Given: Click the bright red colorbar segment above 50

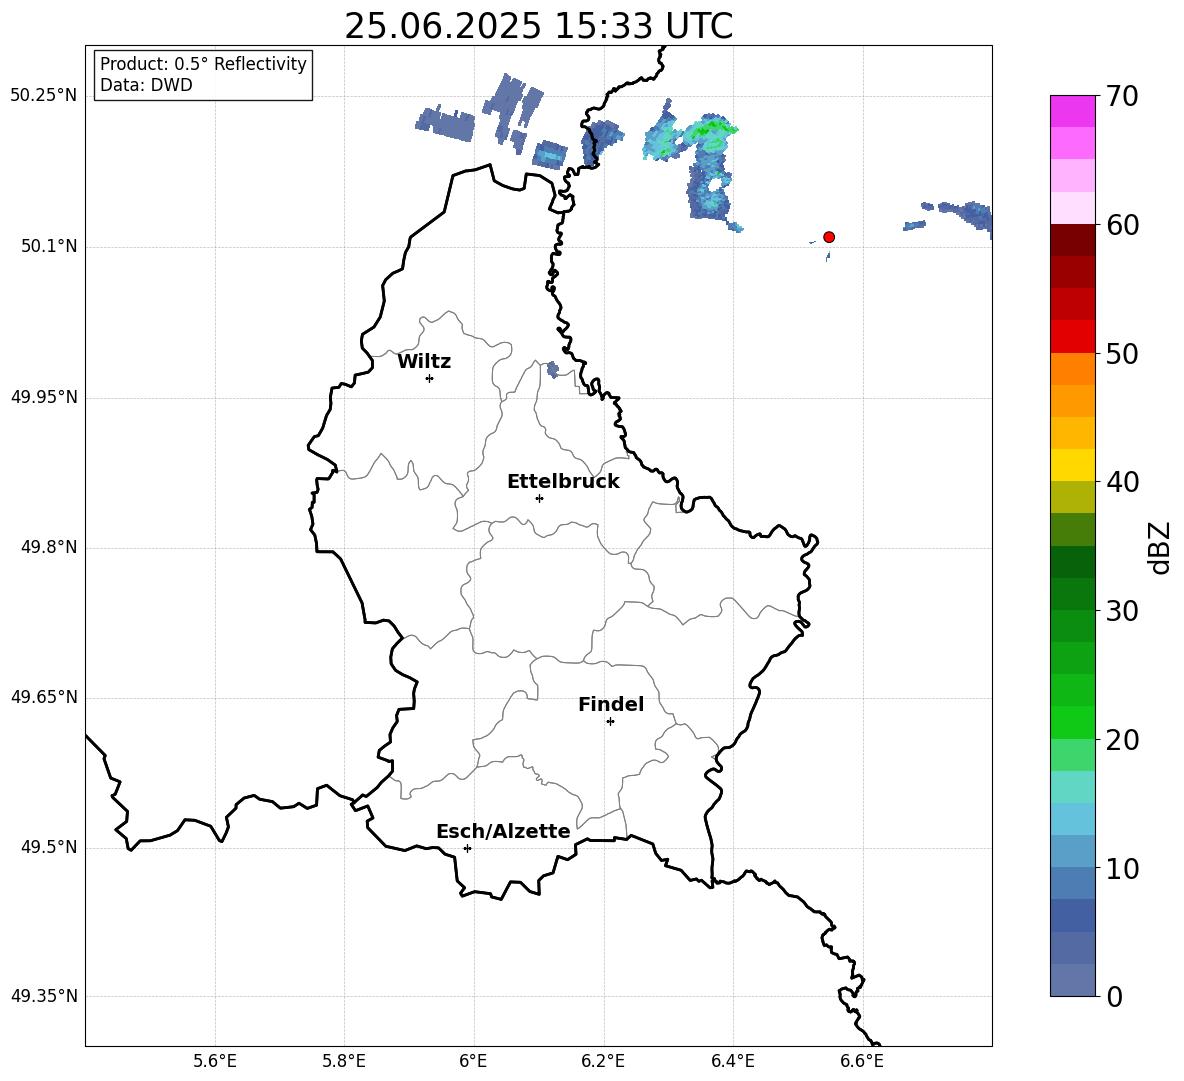Looking at the screenshot, I should (x=1073, y=337).
